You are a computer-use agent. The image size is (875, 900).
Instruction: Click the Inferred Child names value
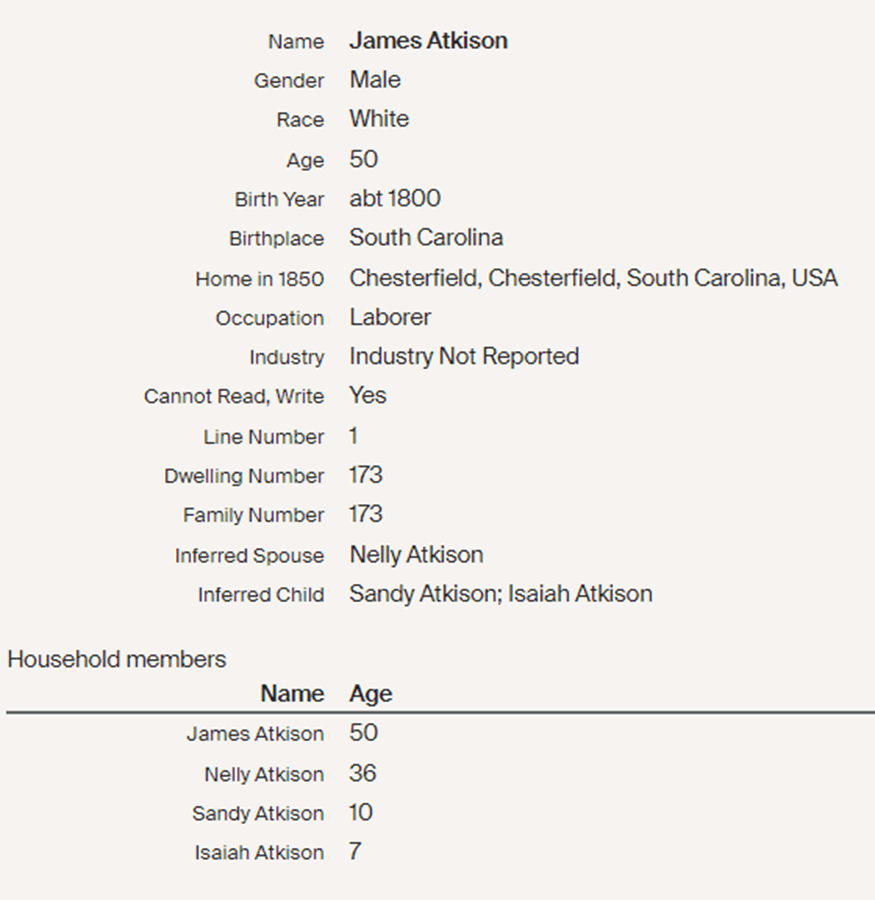[x=500, y=594]
